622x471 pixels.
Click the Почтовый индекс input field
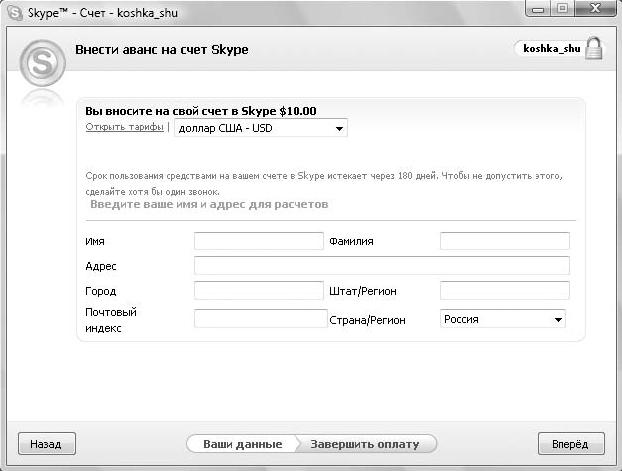pos(261,319)
